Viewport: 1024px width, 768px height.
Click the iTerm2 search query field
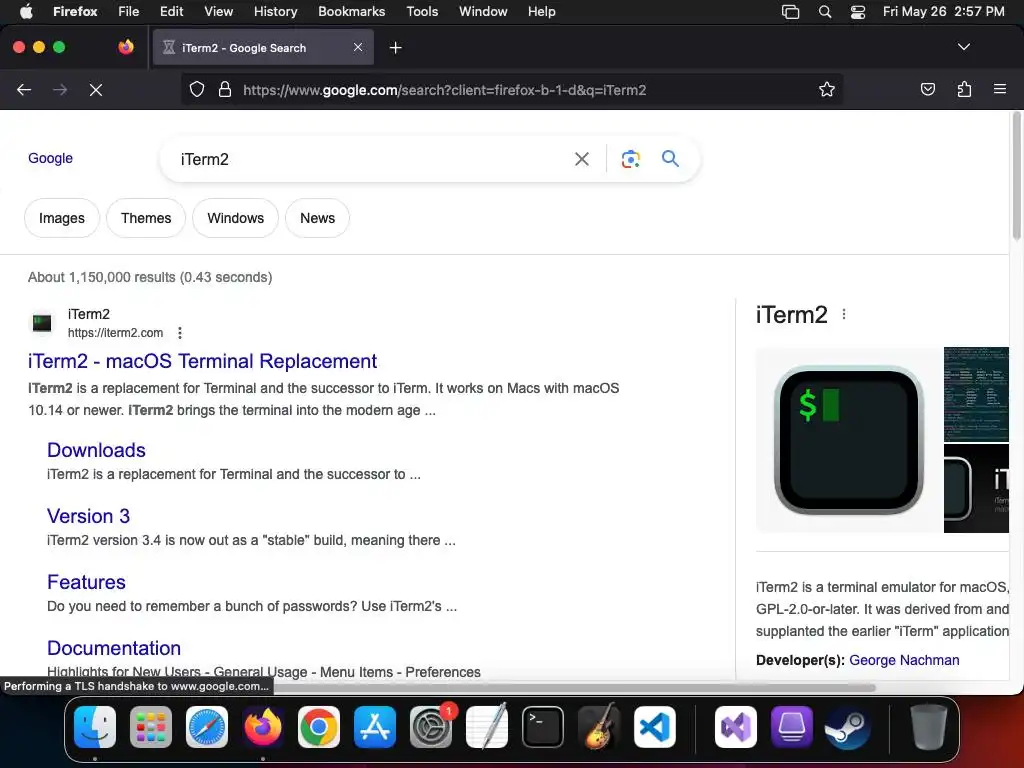[x=372, y=159]
